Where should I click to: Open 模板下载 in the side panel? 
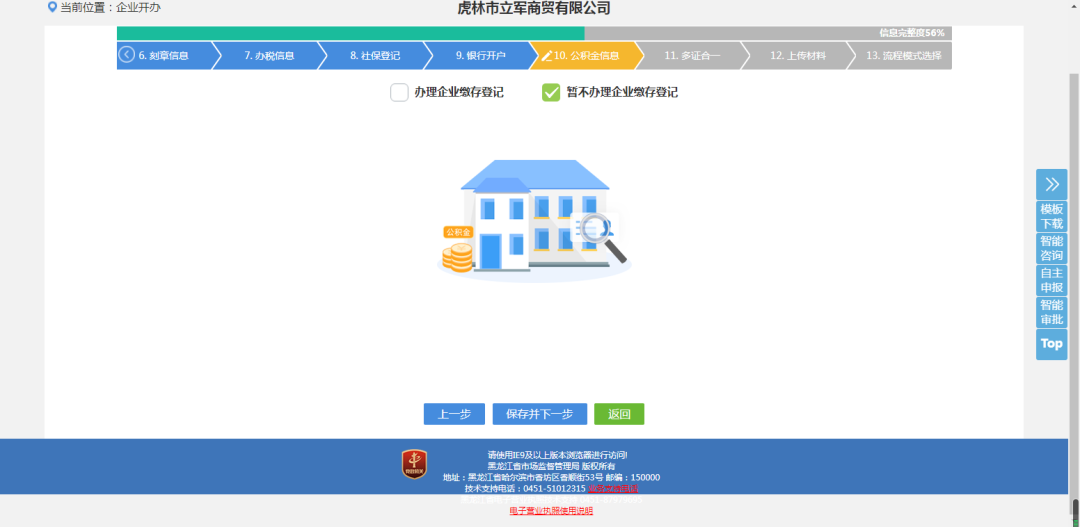click(x=1051, y=216)
